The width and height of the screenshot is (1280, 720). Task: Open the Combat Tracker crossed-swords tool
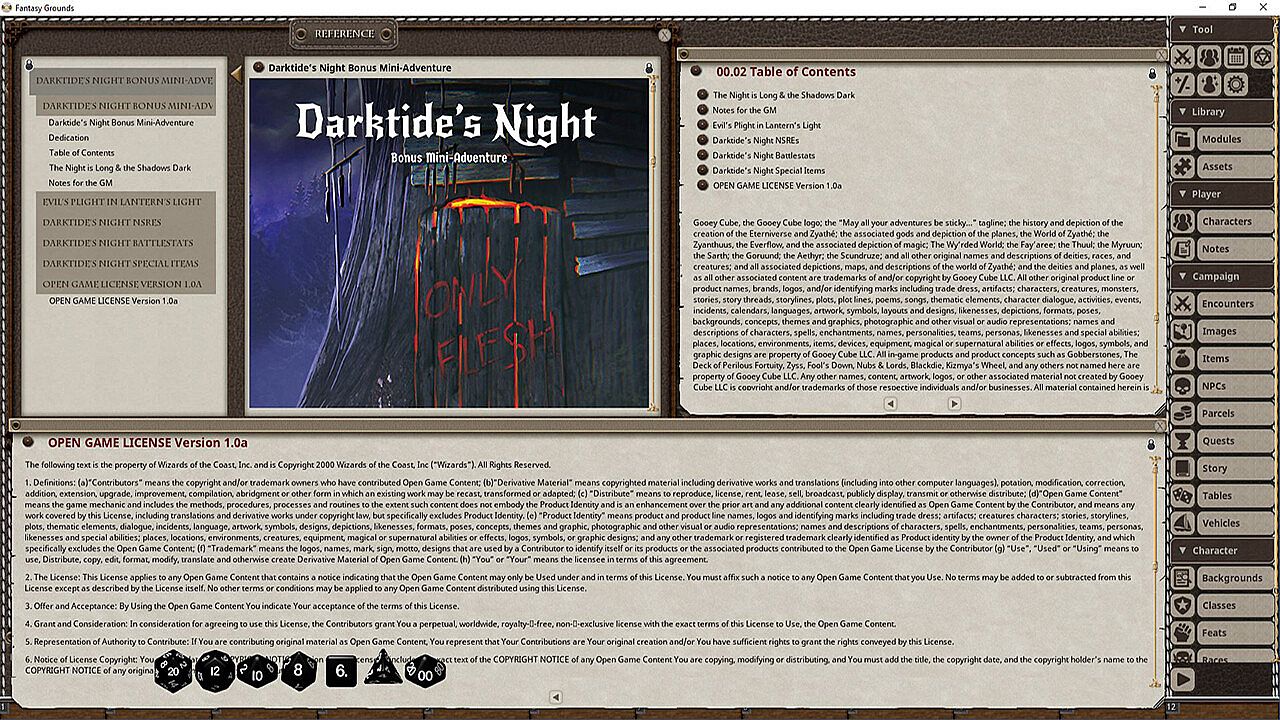point(1183,57)
